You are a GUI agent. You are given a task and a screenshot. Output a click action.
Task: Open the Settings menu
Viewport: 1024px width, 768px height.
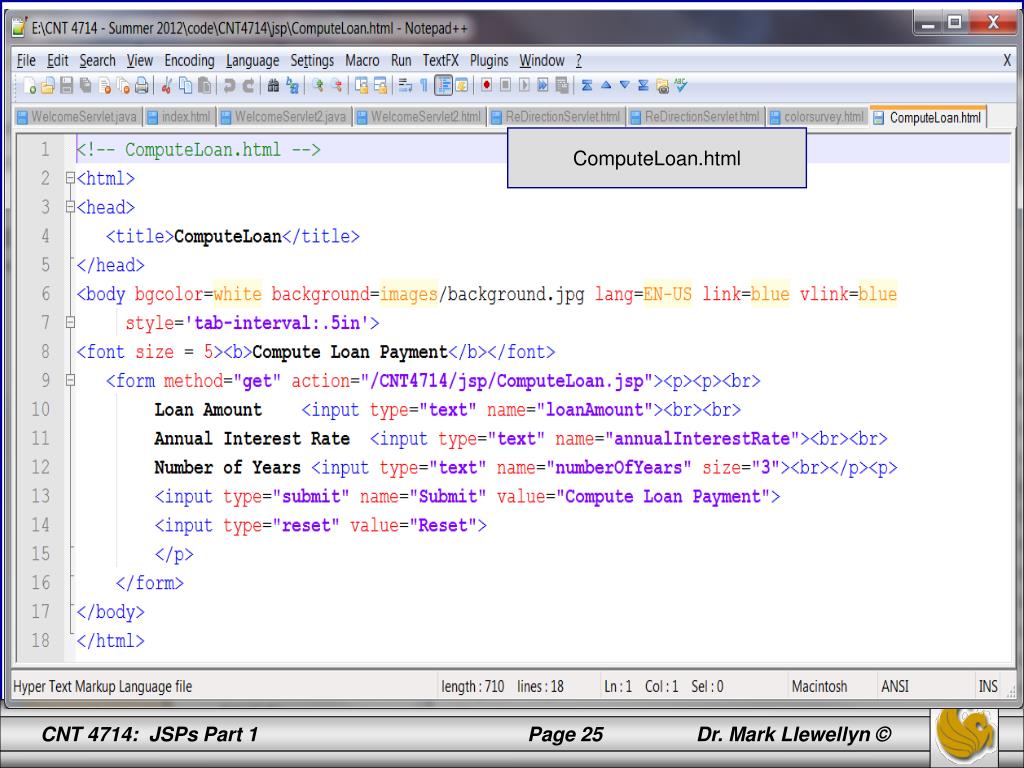(x=312, y=61)
